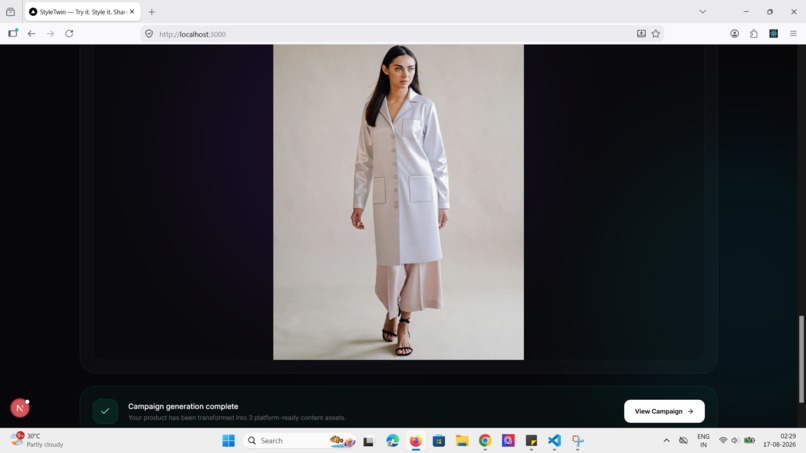Viewport: 806px width, 453px height.
Task: Click the green checkmark completion icon
Action: click(105, 411)
